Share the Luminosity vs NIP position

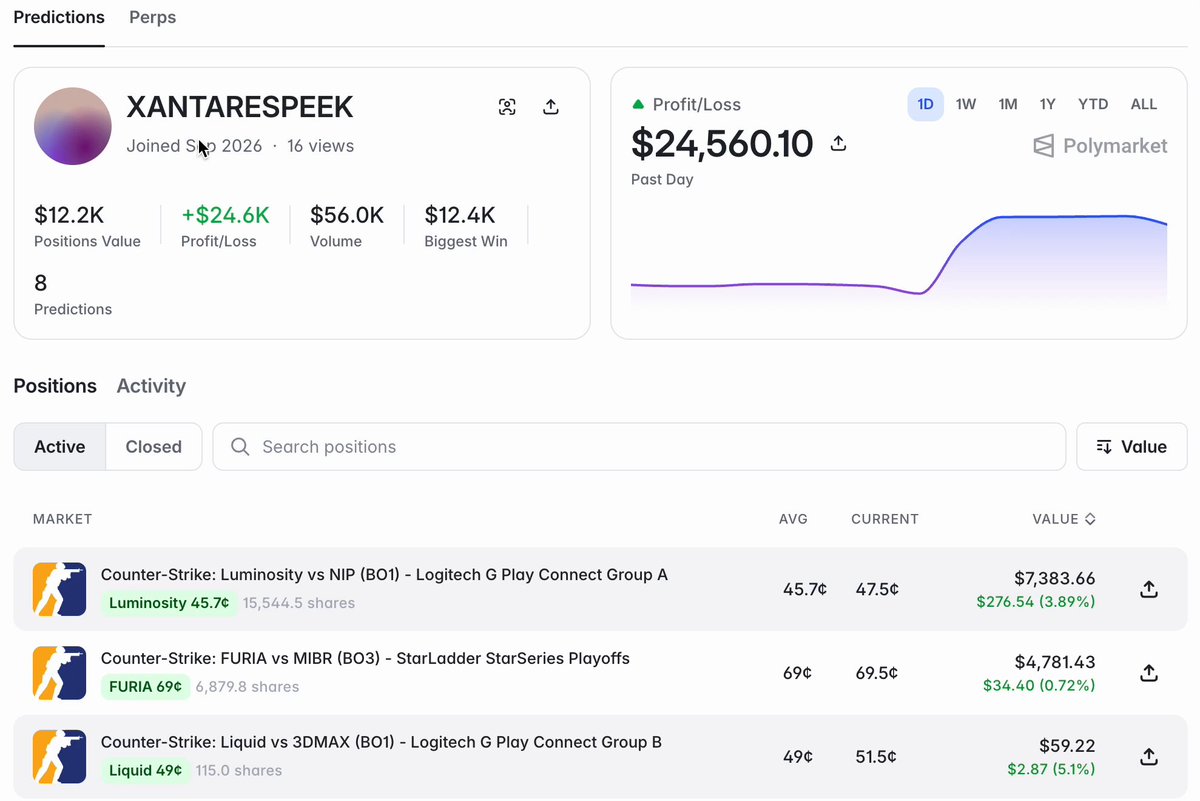tap(1149, 589)
